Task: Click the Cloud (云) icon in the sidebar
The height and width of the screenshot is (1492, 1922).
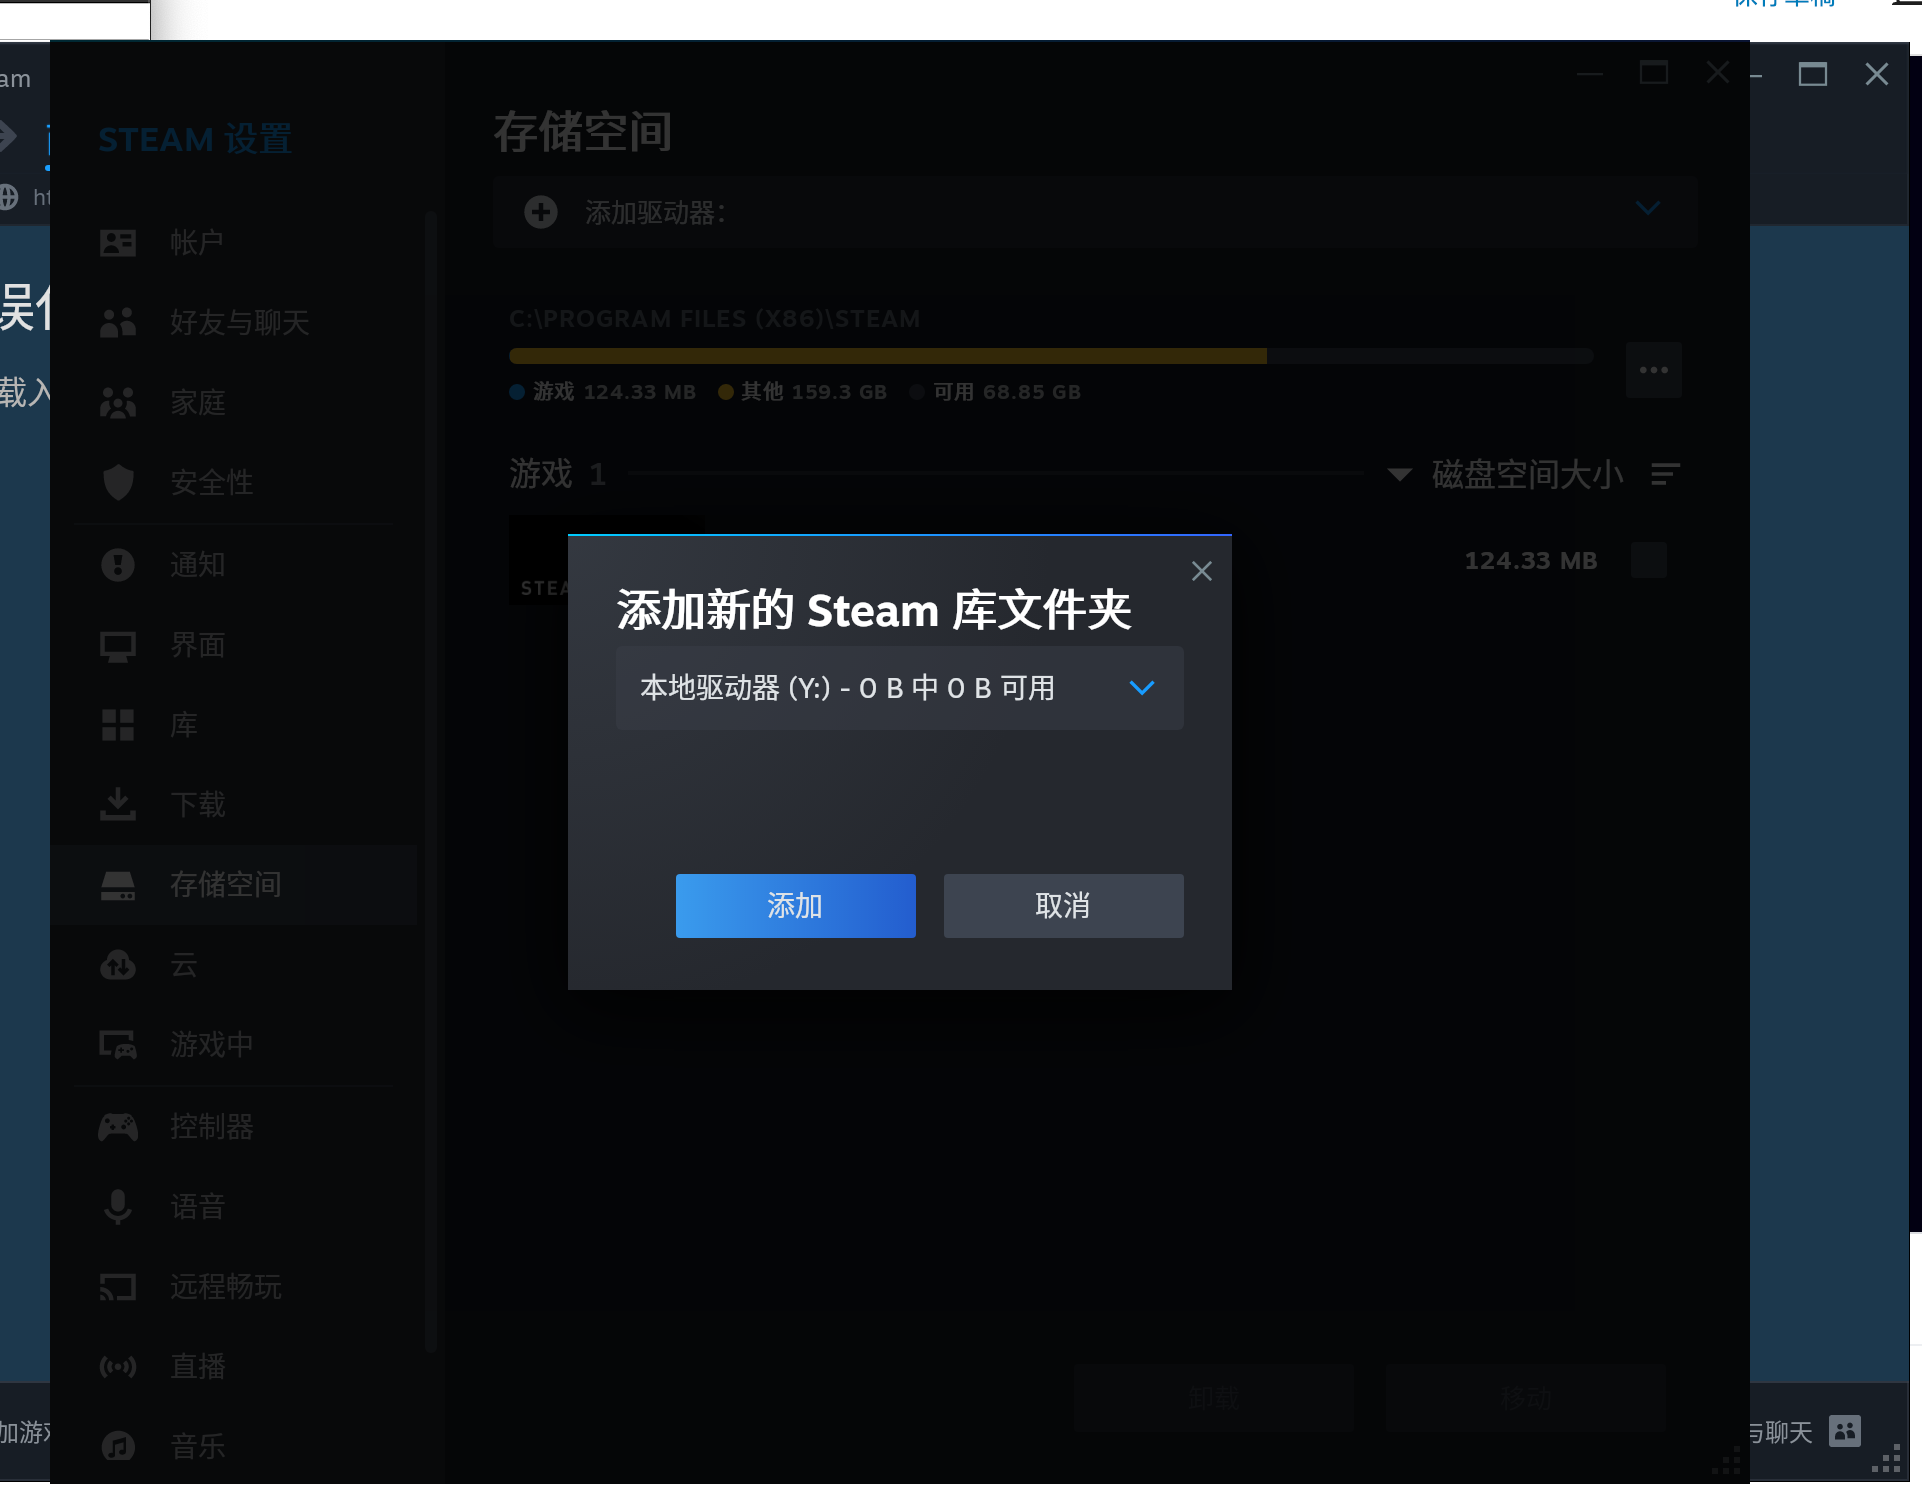Action: click(118, 965)
